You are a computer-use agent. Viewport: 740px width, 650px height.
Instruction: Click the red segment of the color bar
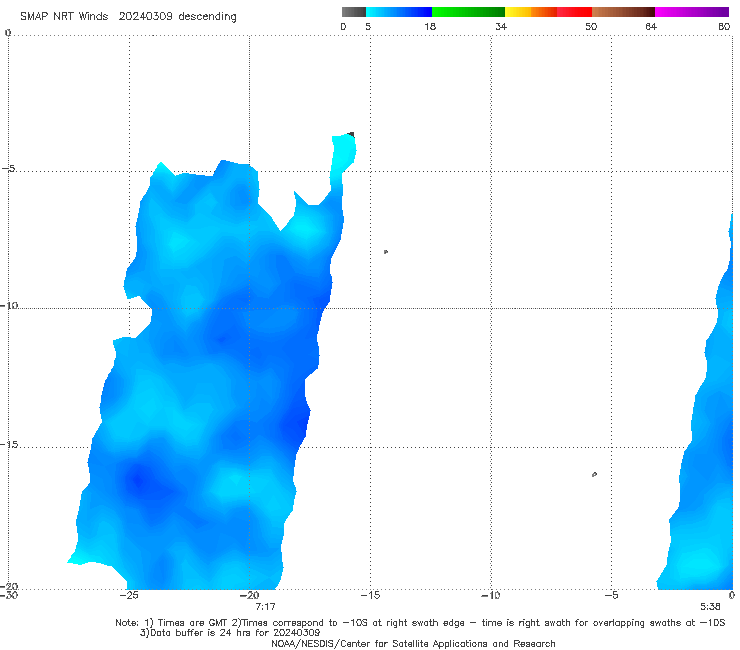pos(574,12)
